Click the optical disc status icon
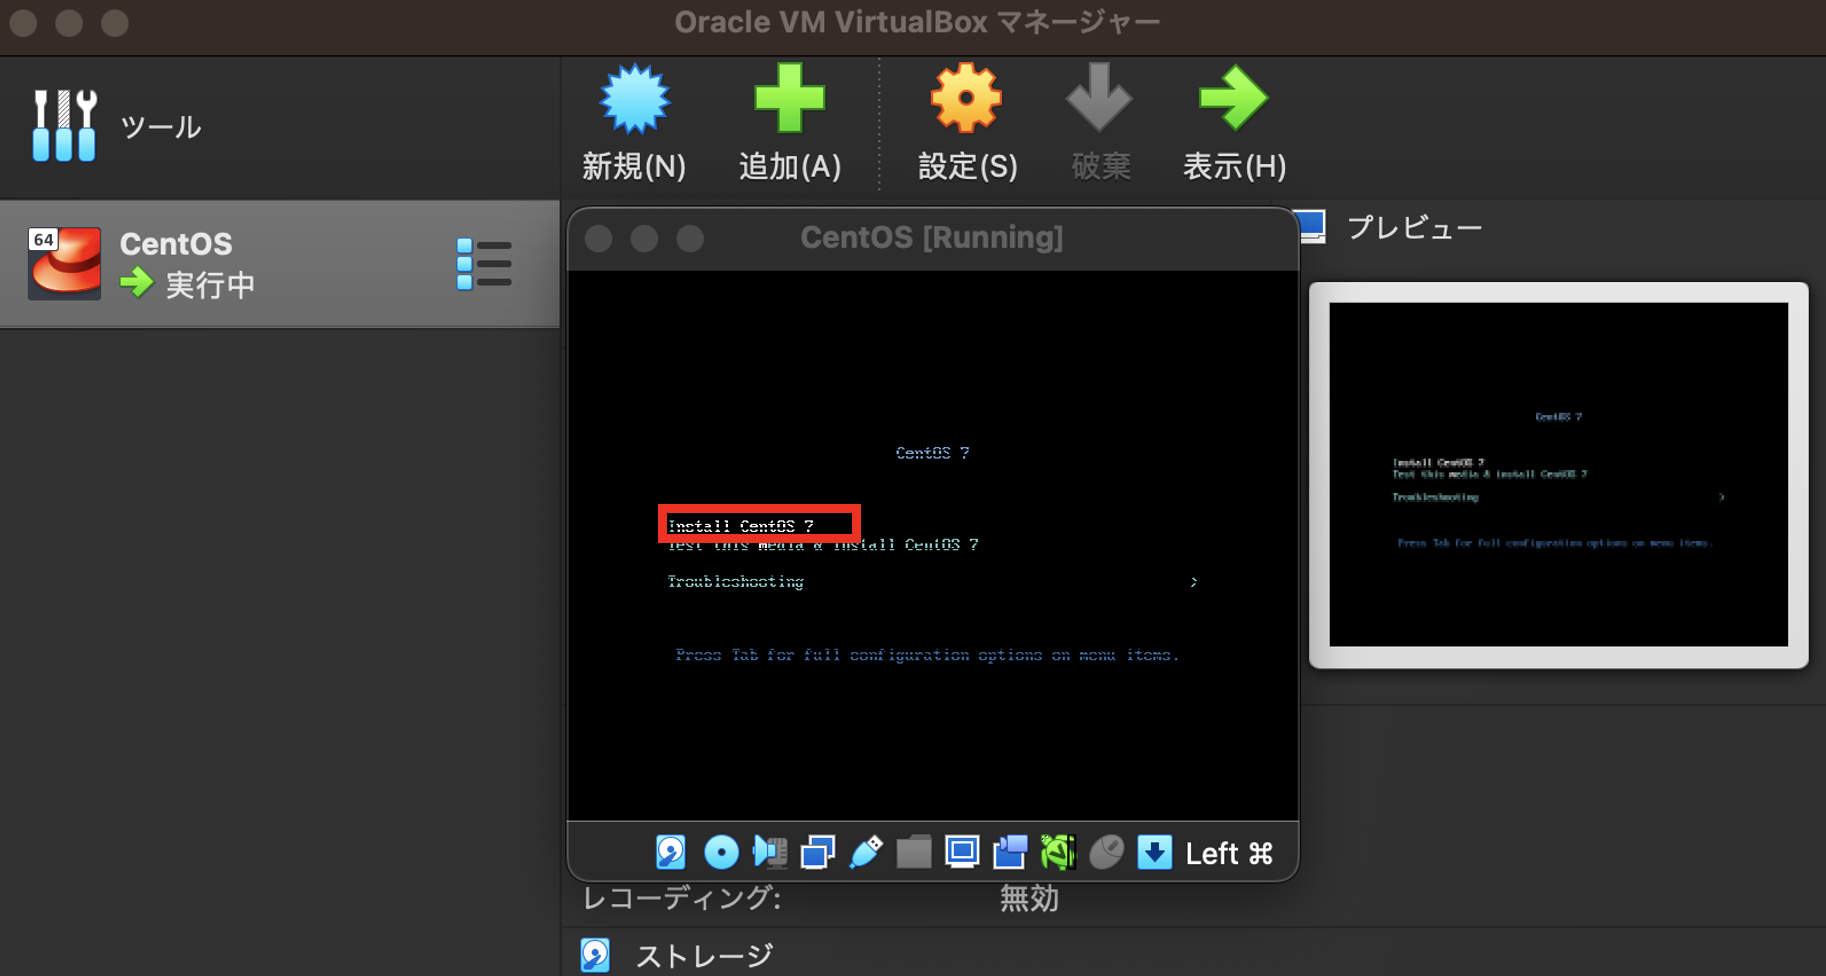This screenshot has height=976, width=1826. (721, 852)
